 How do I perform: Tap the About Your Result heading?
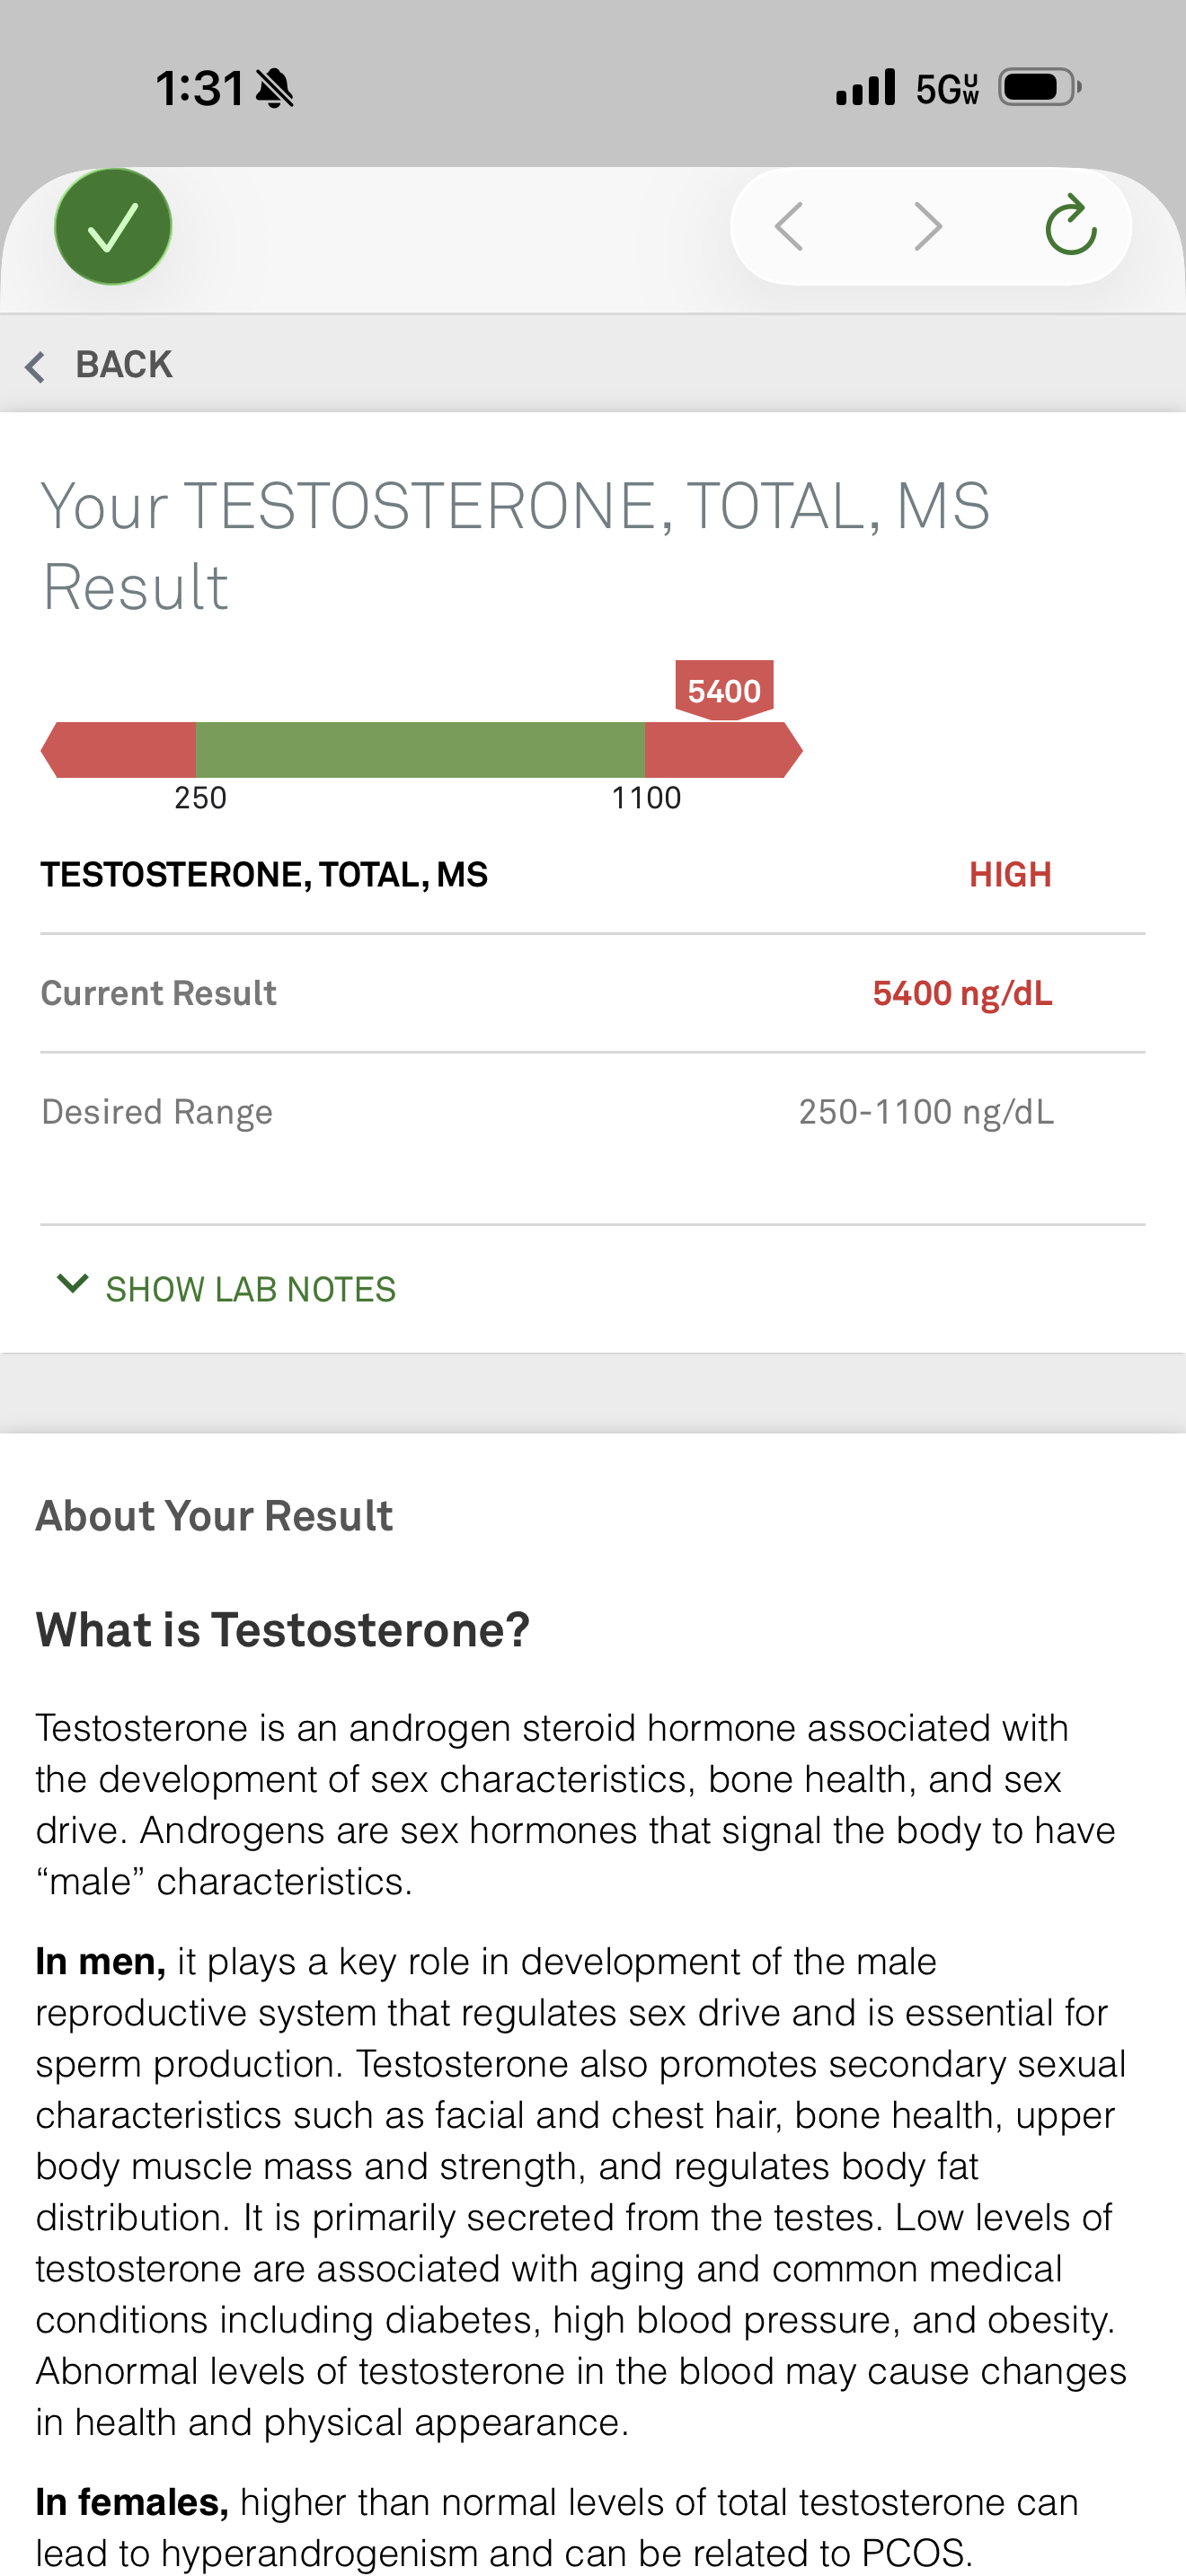[x=215, y=1516]
